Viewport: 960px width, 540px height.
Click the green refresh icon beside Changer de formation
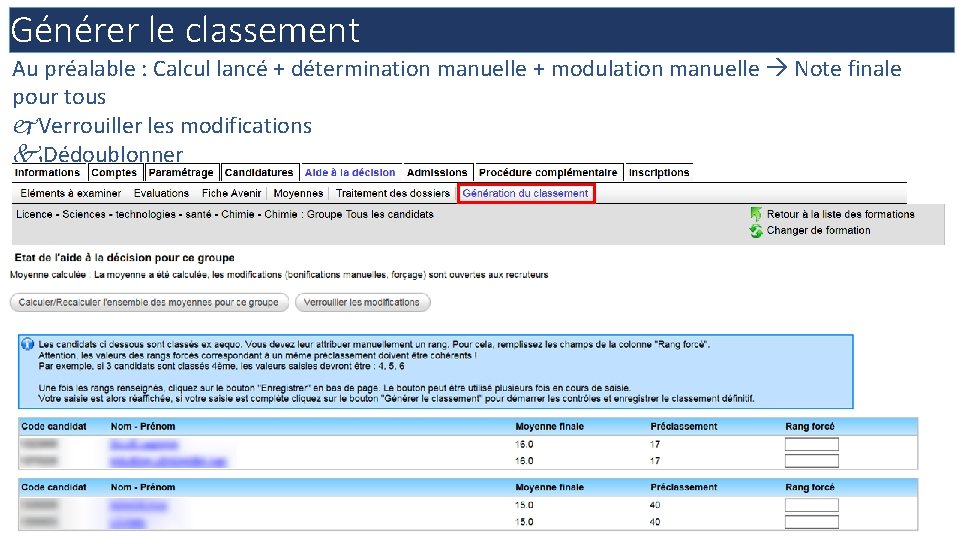[756, 231]
